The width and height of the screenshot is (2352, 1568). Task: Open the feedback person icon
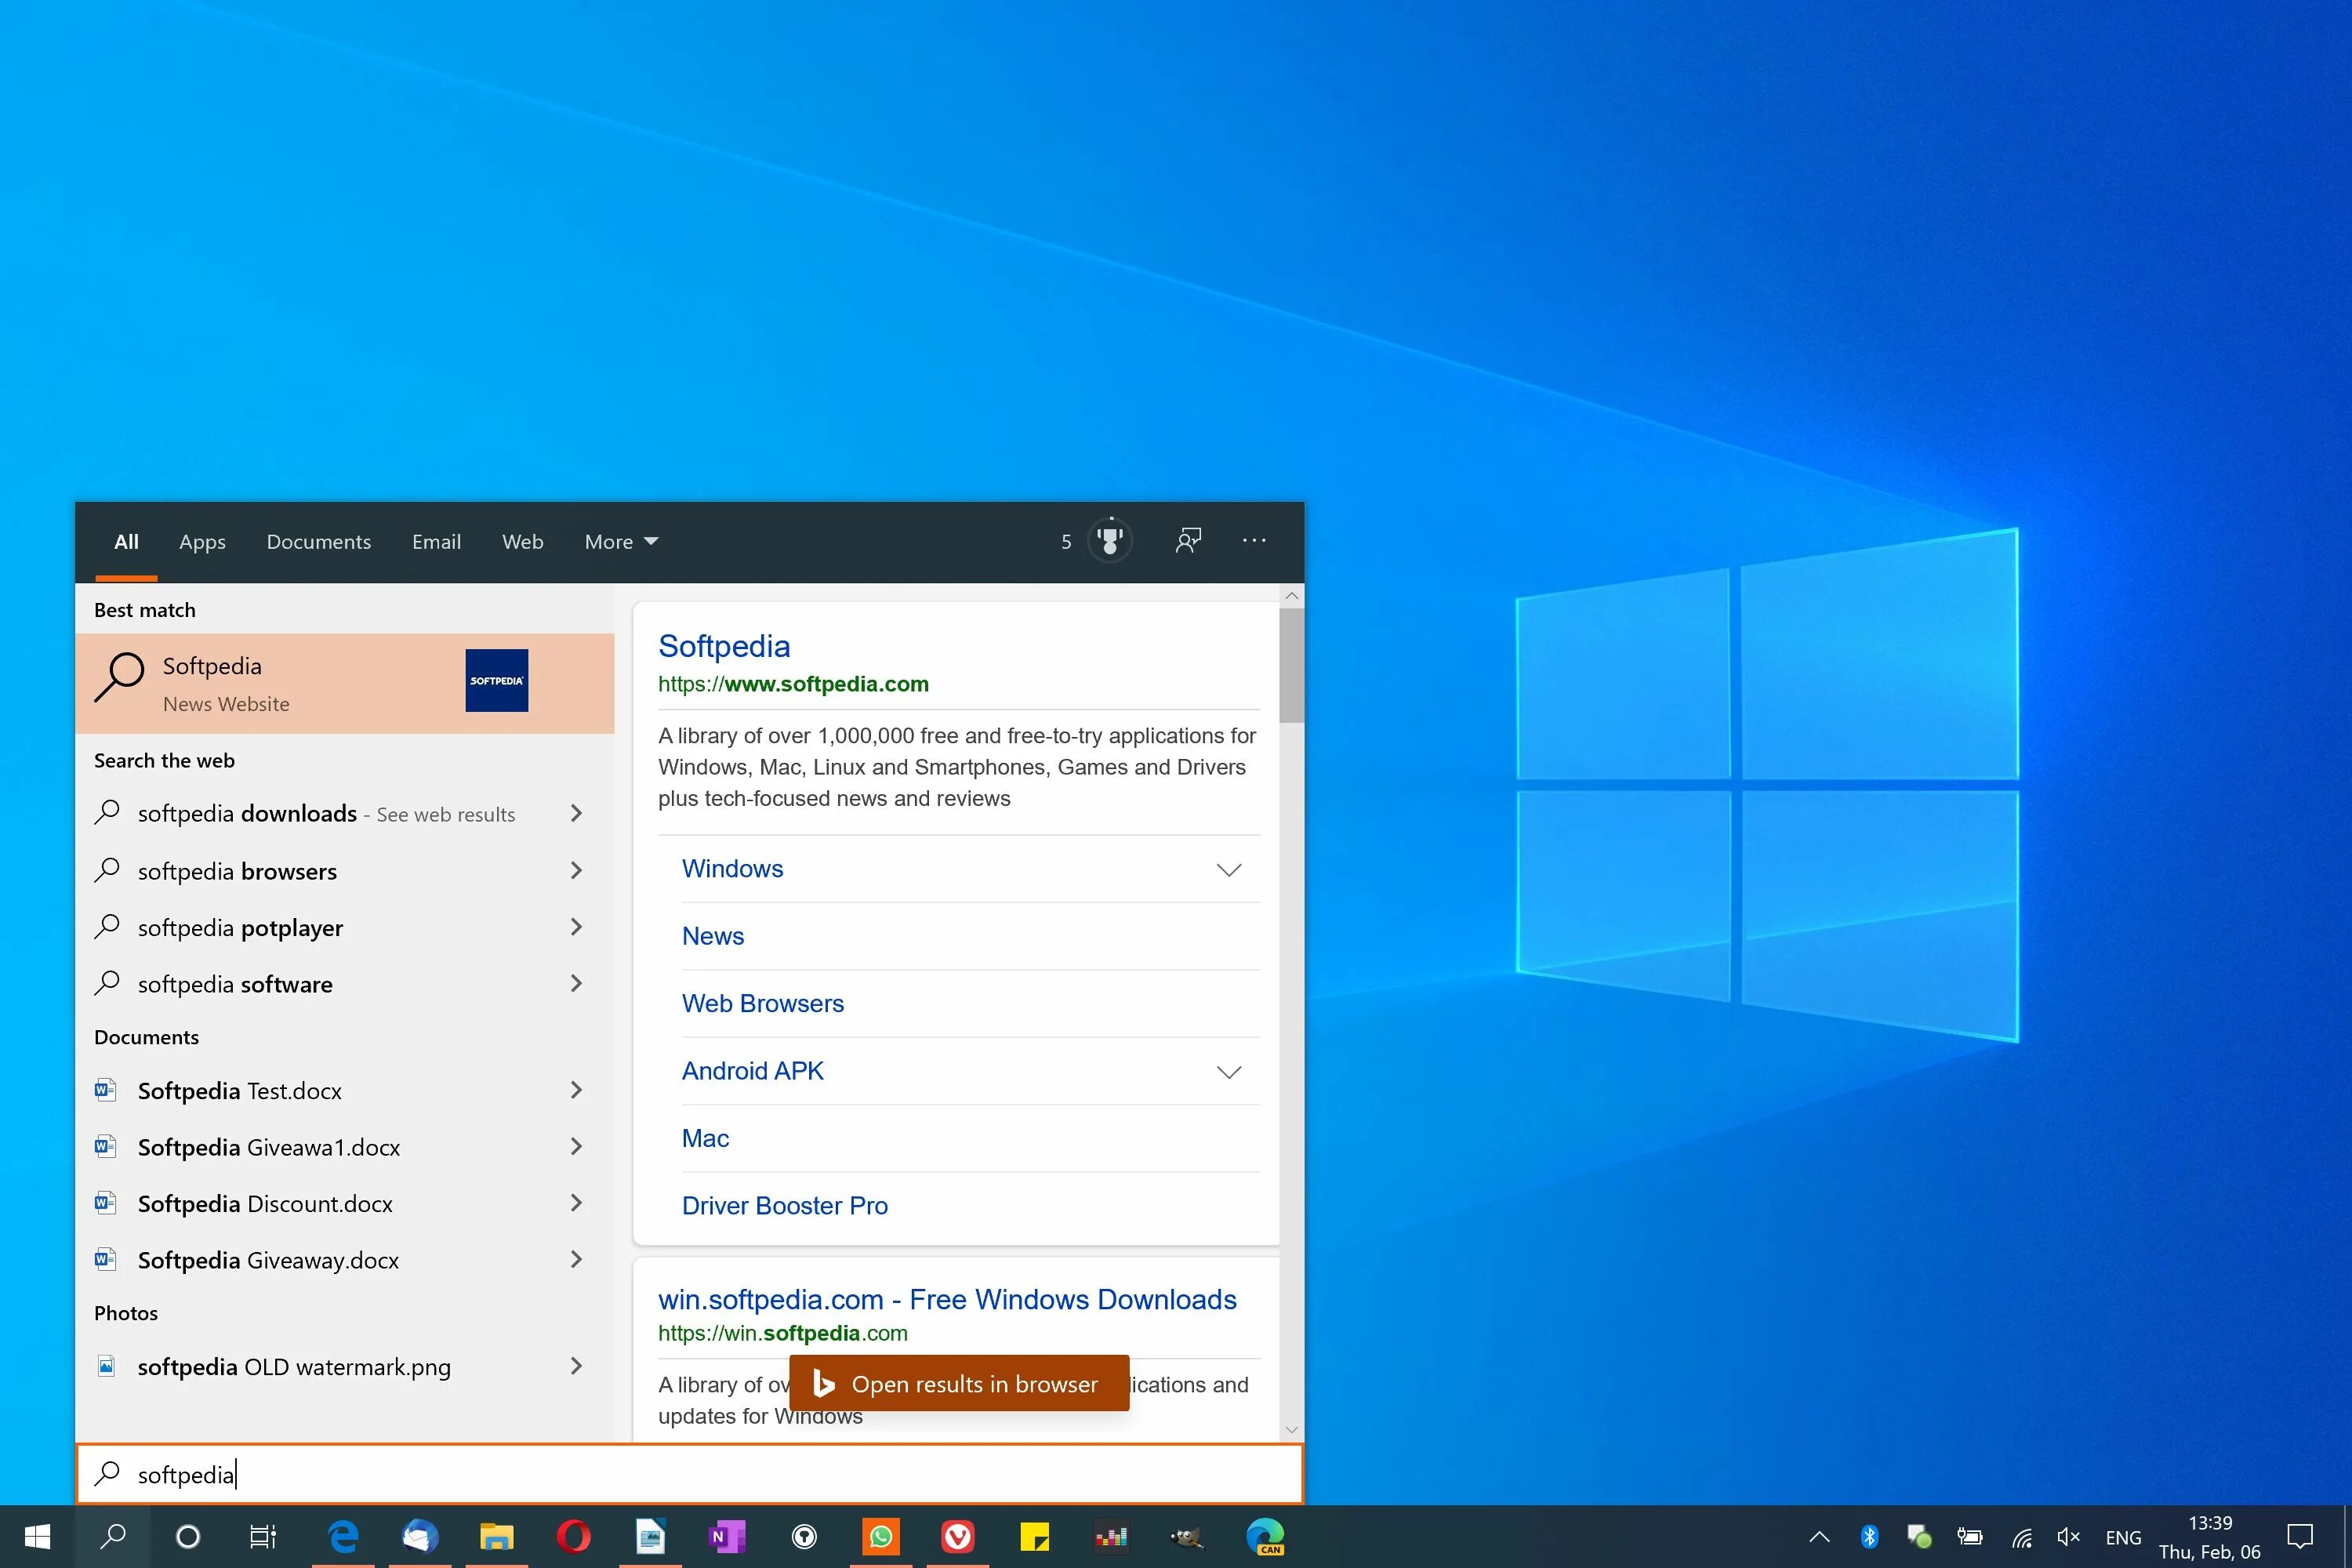tap(1188, 541)
